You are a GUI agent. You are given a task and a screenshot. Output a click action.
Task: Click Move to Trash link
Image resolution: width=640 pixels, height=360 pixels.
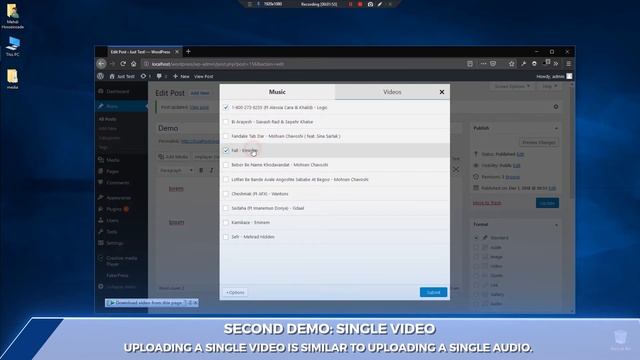click(x=487, y=203)
